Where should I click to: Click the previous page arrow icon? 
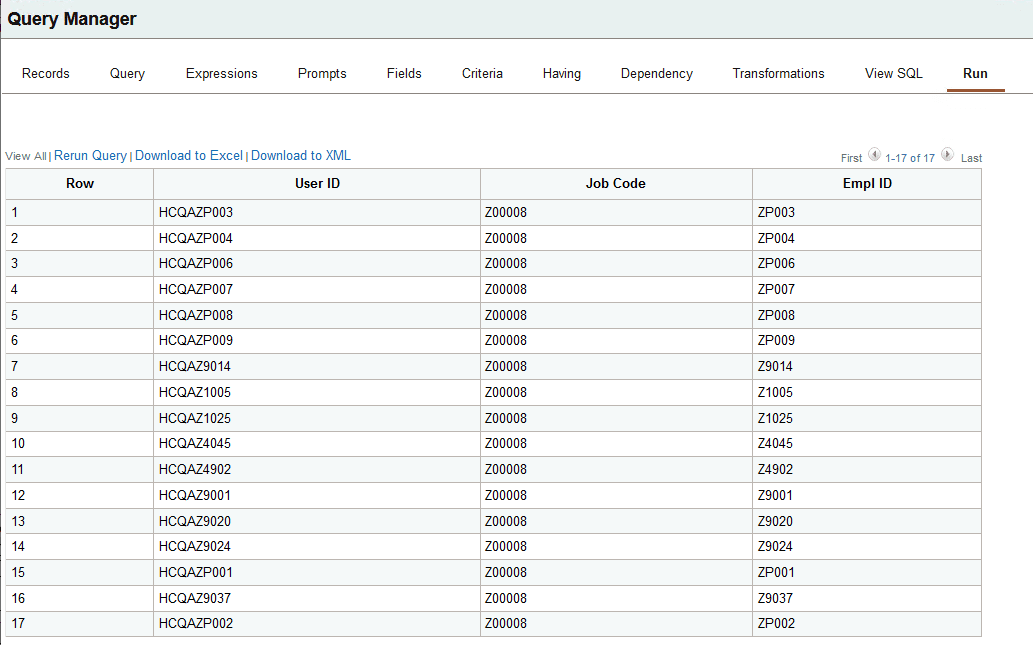(875, 155)
